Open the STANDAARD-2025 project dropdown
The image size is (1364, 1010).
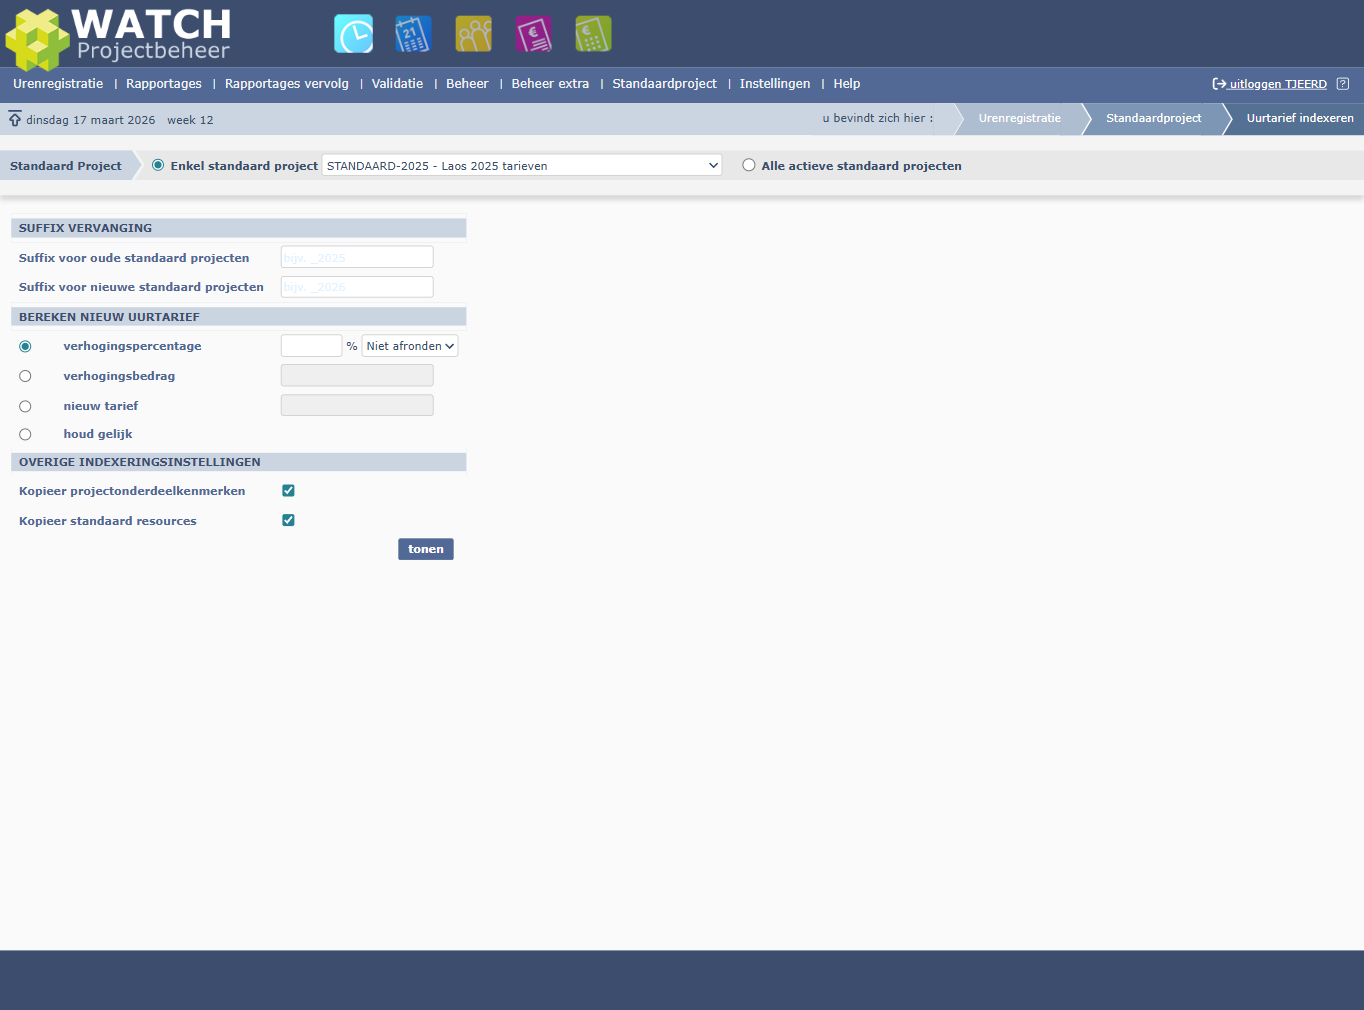pos(521,166)
